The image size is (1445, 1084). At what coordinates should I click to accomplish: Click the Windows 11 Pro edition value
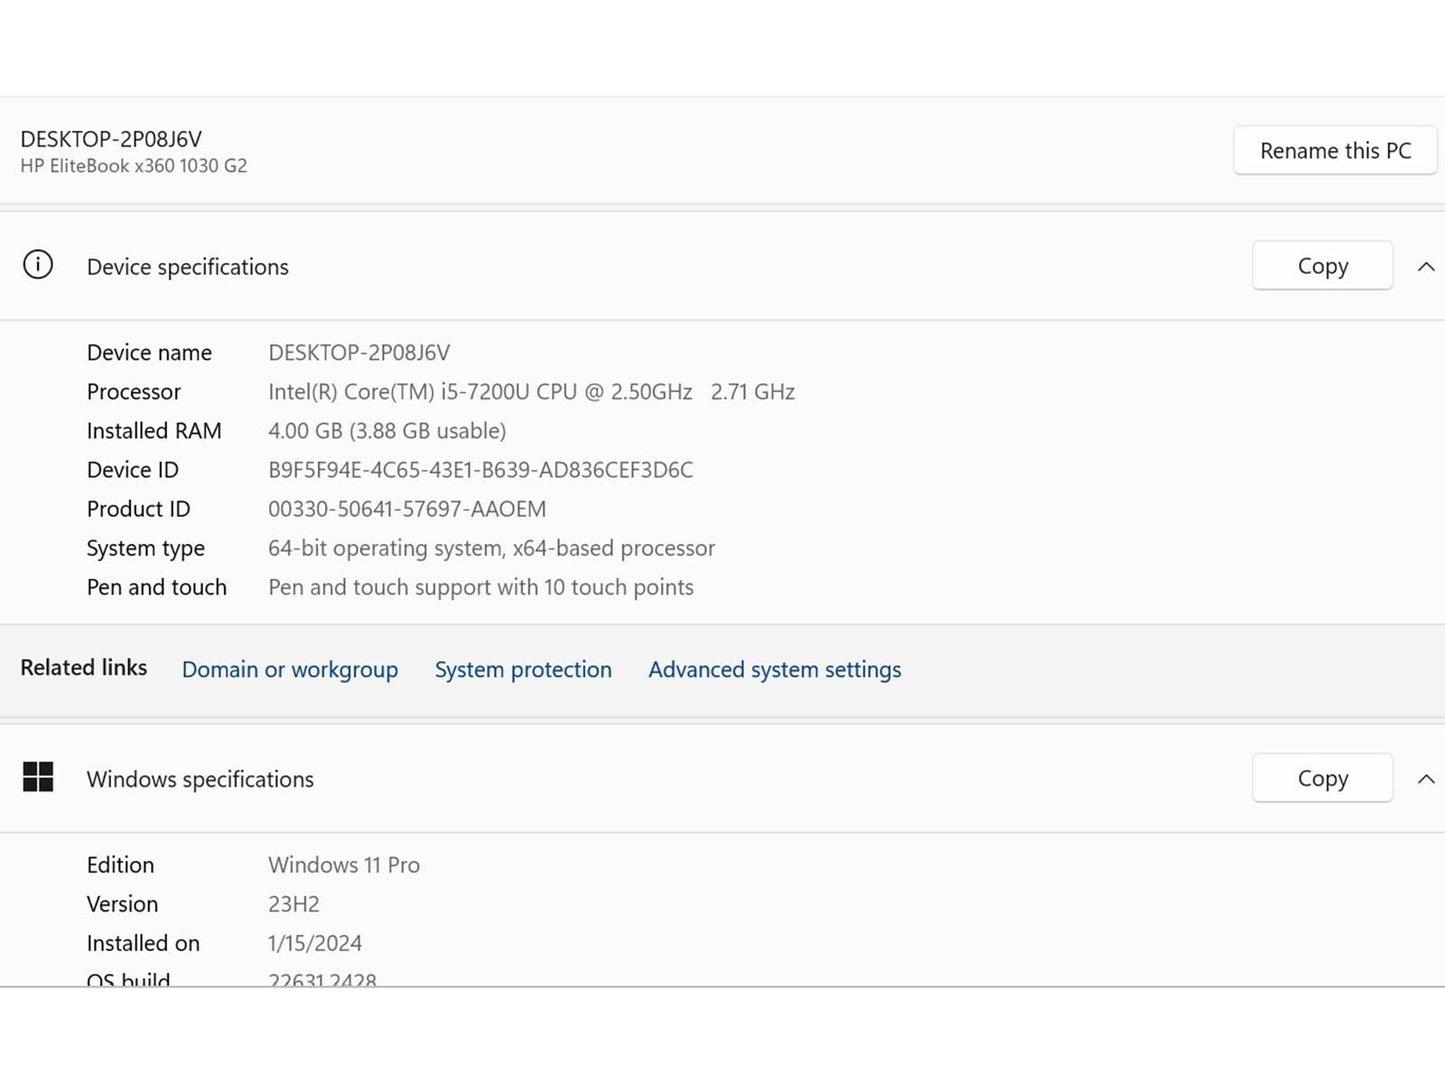tap(344, 865)
